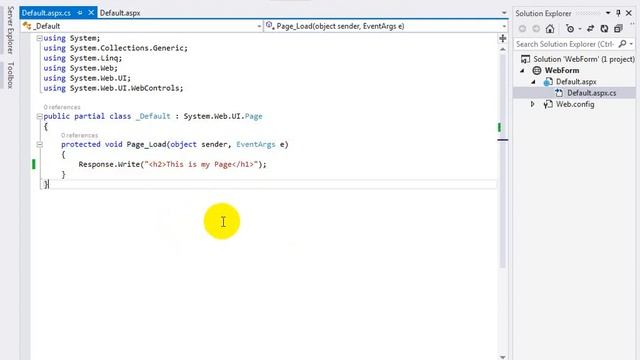
Task: Open the Toolbox side tab
Action: tap(11, 75)
